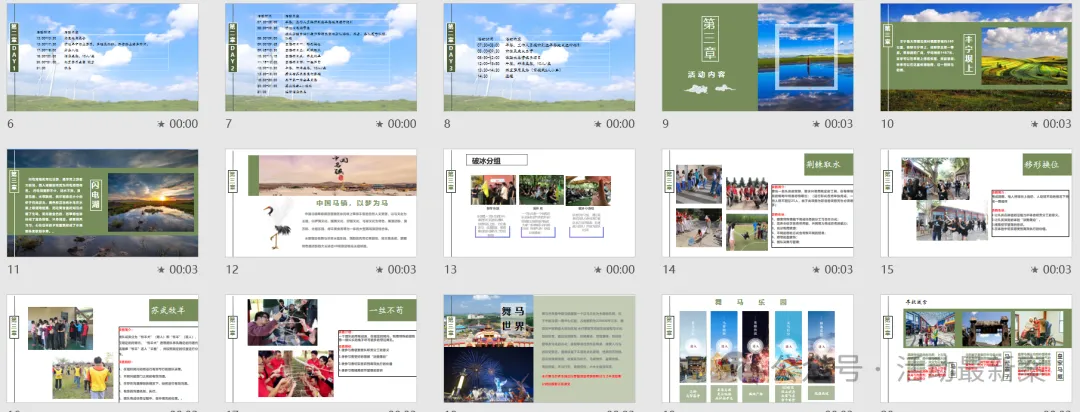Click the 00:03 timing under slide 15
Image resolution: width=1080 pixels, height=412 pixels.
[1057, 269]
